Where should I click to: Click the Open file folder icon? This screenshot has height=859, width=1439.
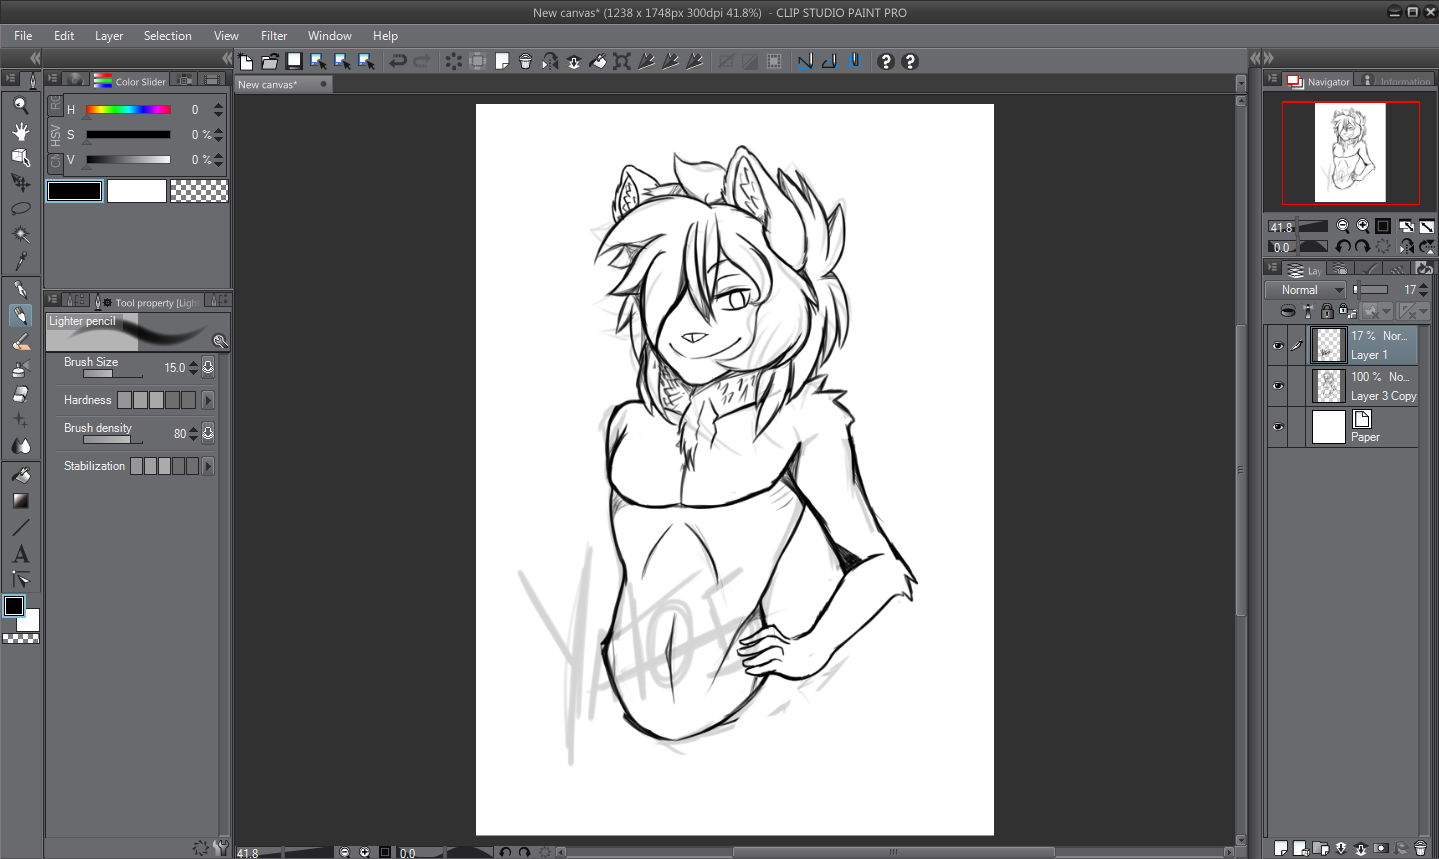[270, 62]
